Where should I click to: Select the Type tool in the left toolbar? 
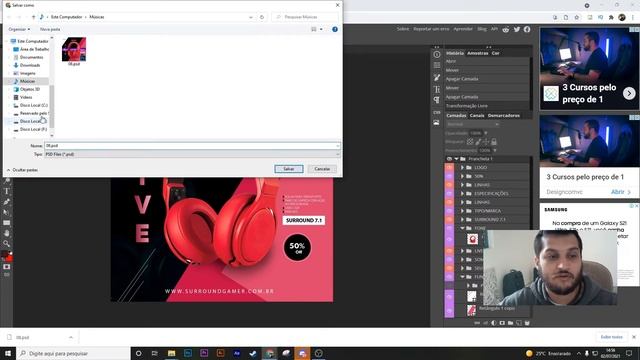tap(7, 191)
